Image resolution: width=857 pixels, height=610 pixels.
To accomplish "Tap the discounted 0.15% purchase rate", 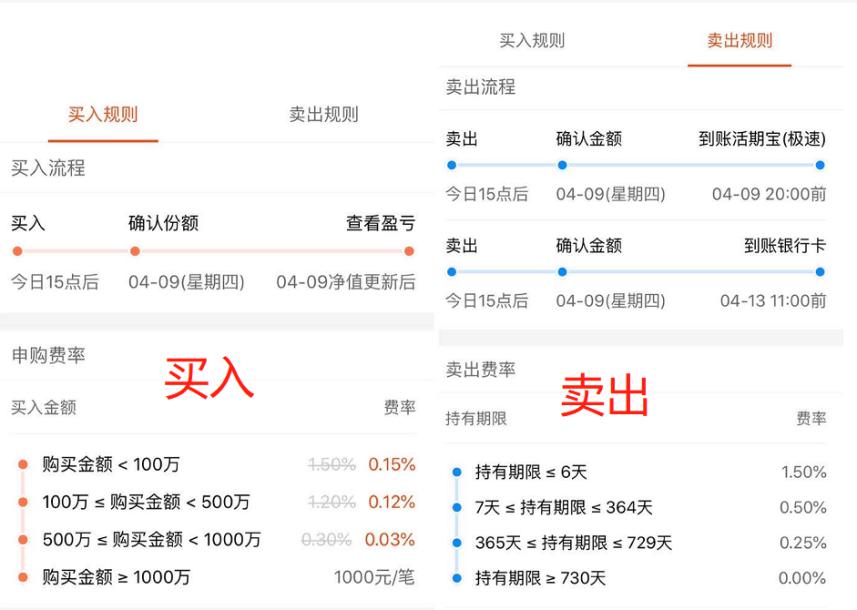I will pyautogui.click(x=391, y=464).
